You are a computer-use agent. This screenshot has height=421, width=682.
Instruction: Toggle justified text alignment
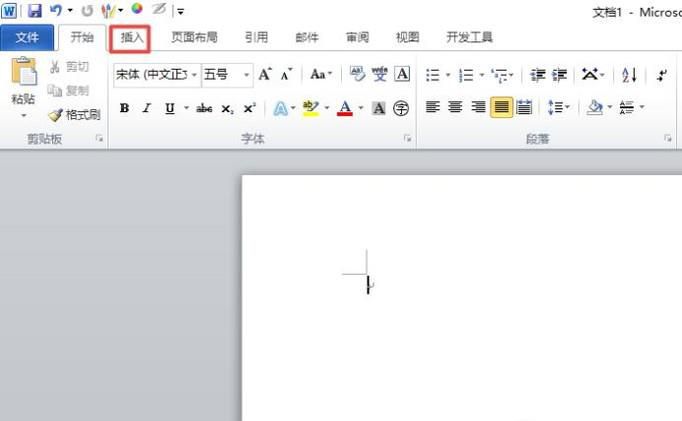[x=501, y=107]
